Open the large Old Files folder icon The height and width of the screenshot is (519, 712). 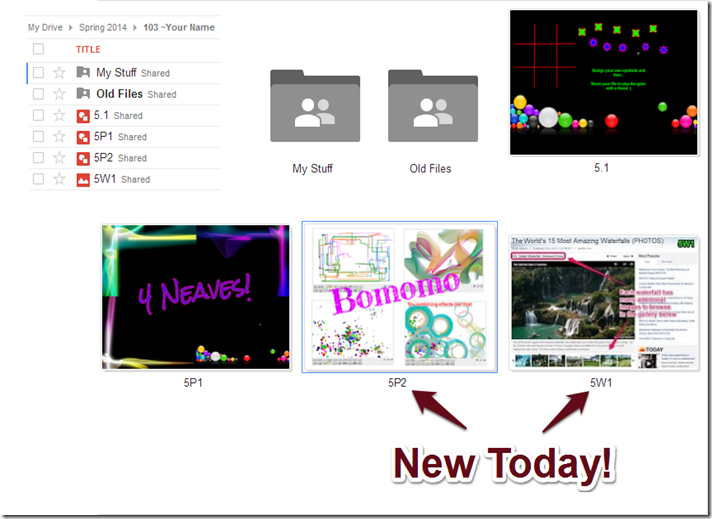pos(433,106)
